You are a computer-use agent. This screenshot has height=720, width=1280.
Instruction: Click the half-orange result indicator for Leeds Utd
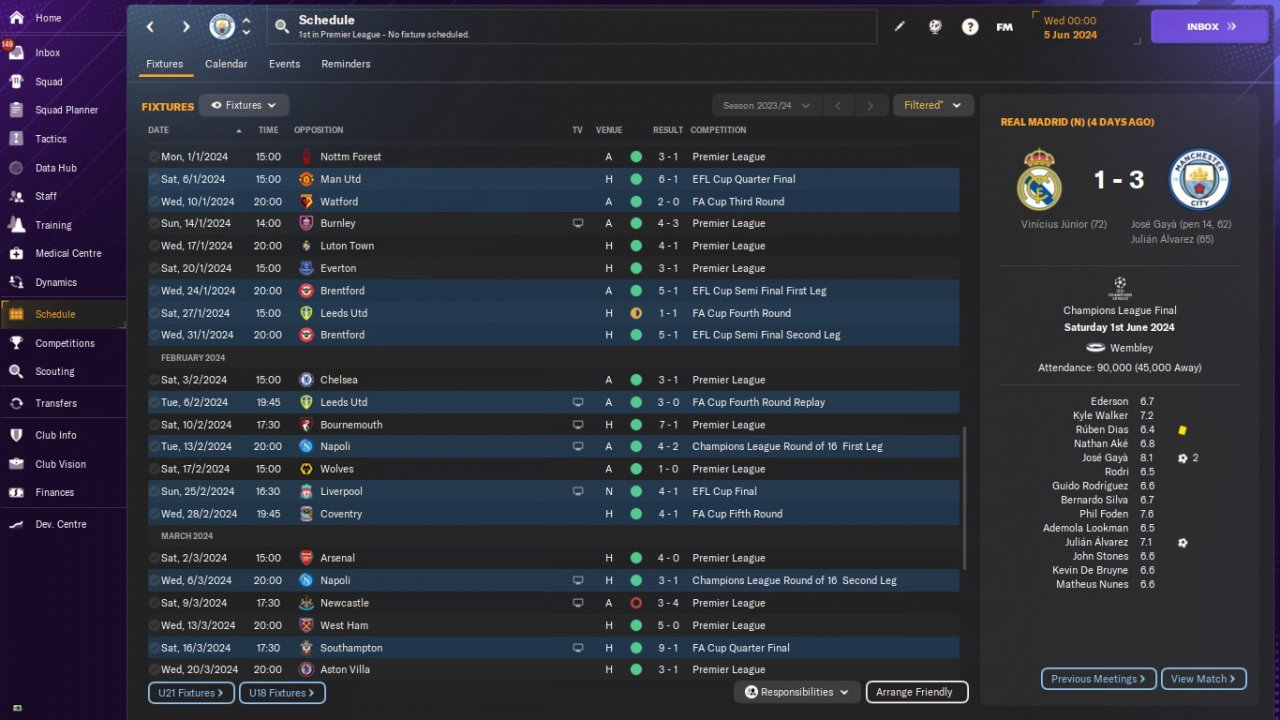click(x=636, y=313)
